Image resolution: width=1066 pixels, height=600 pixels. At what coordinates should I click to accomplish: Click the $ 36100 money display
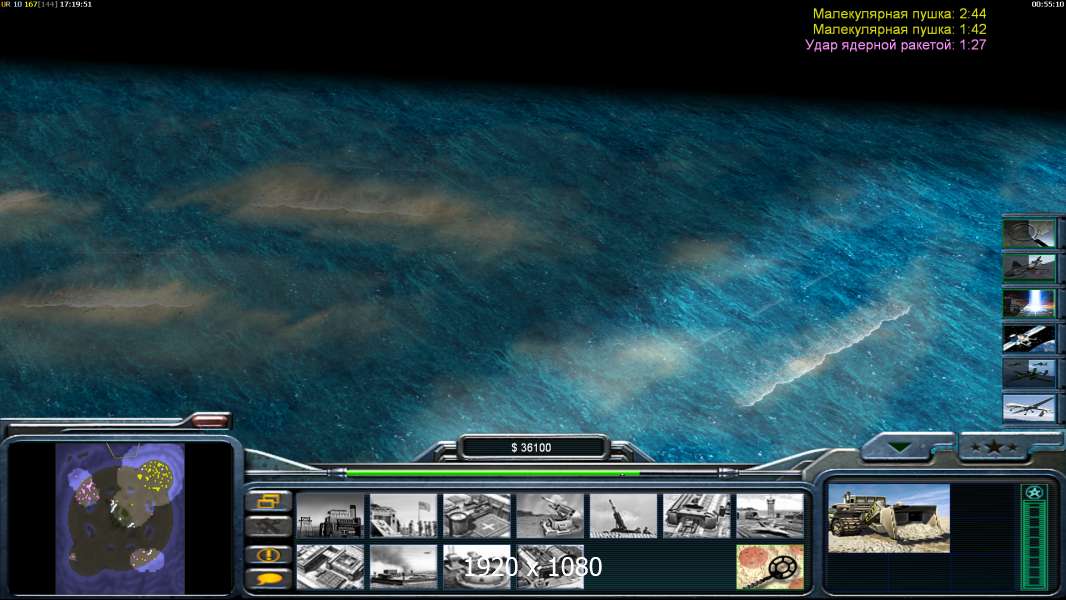tap(531, 448)
